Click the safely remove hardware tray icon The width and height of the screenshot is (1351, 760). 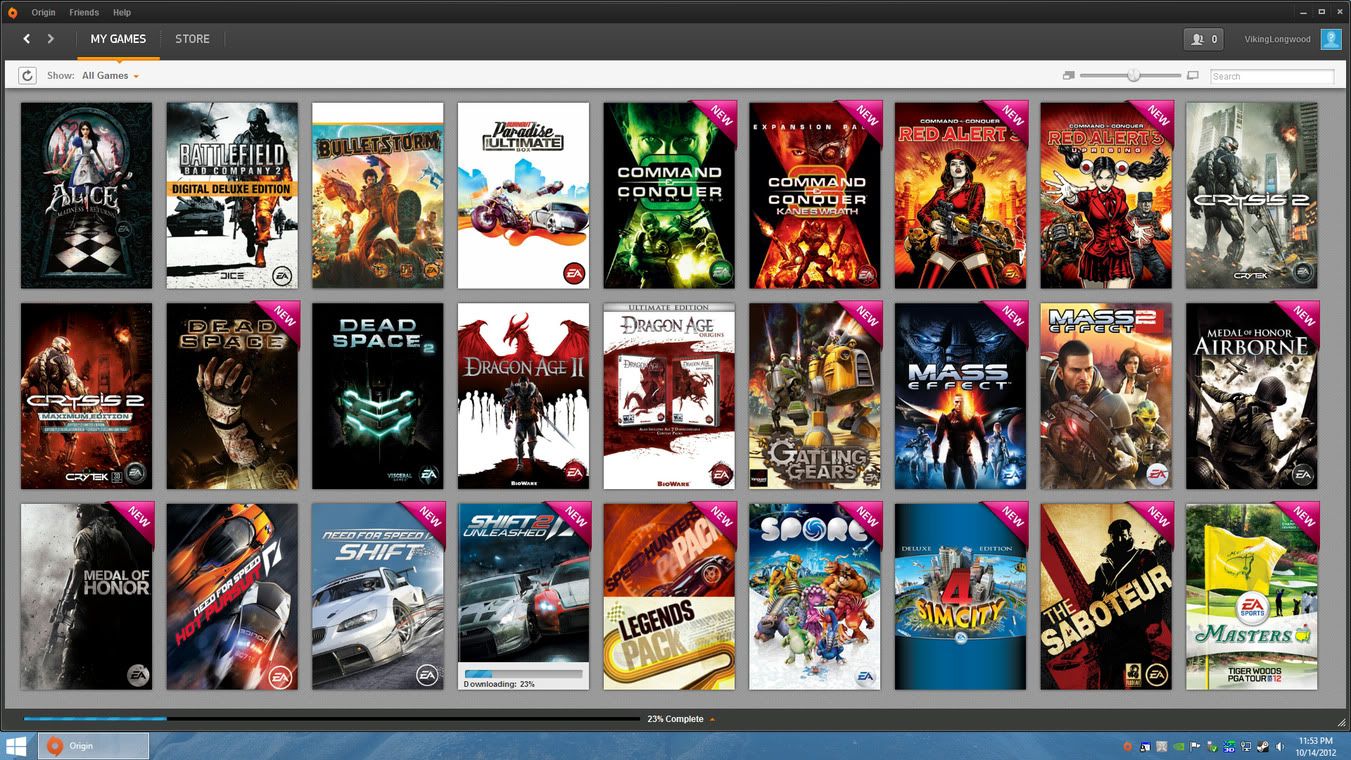1213,746
